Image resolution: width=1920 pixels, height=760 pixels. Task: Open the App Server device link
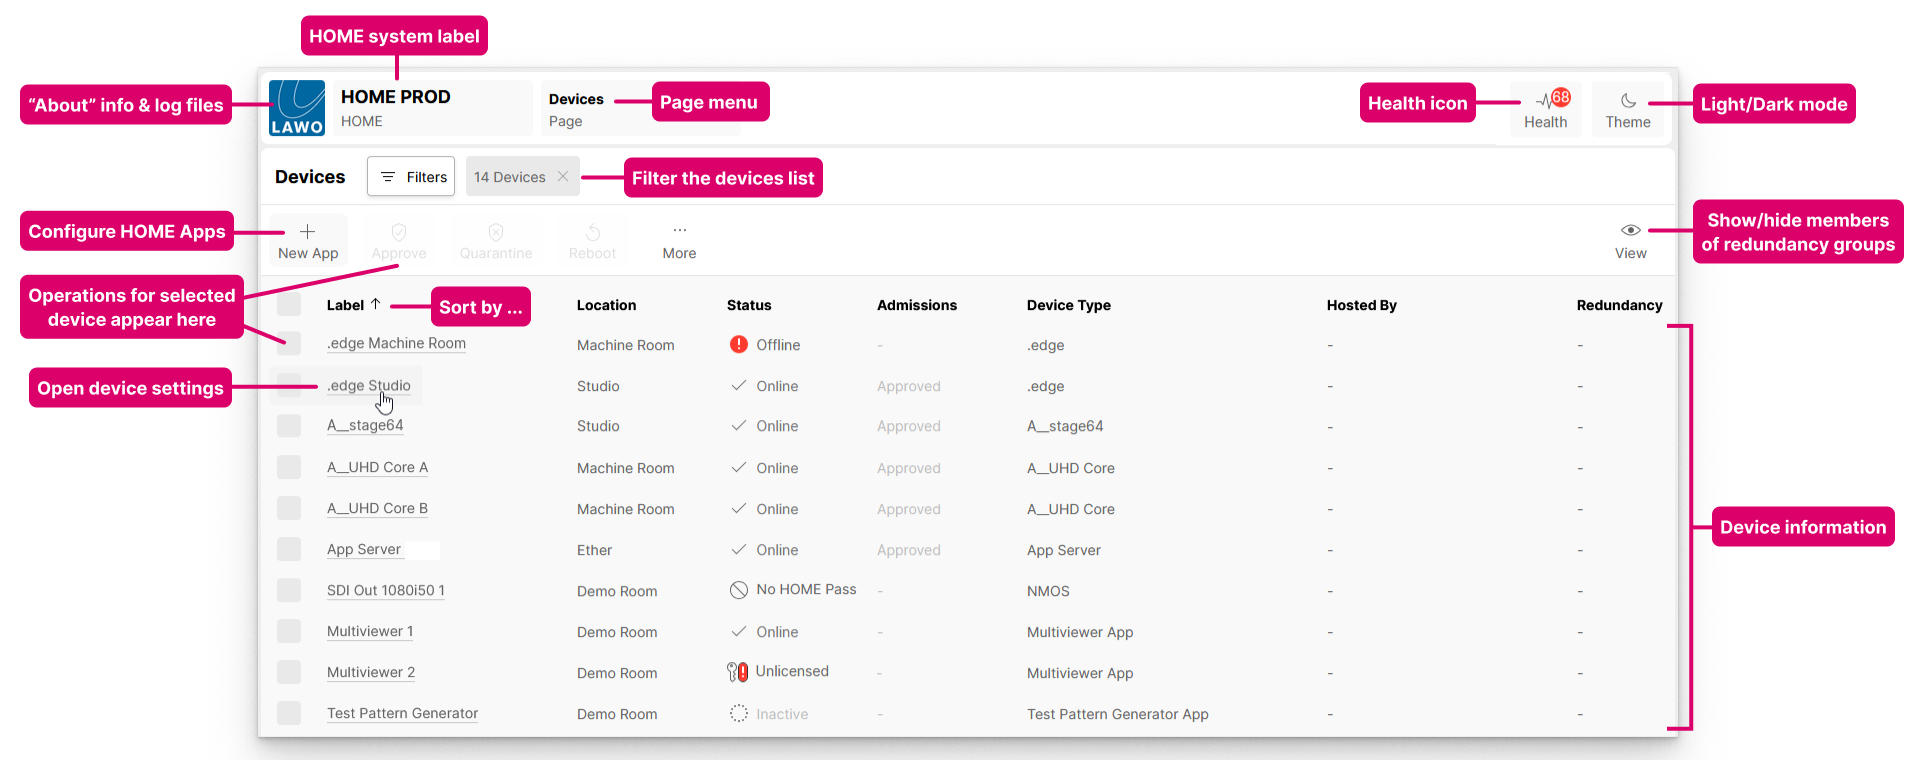click(x=363, y=550)
